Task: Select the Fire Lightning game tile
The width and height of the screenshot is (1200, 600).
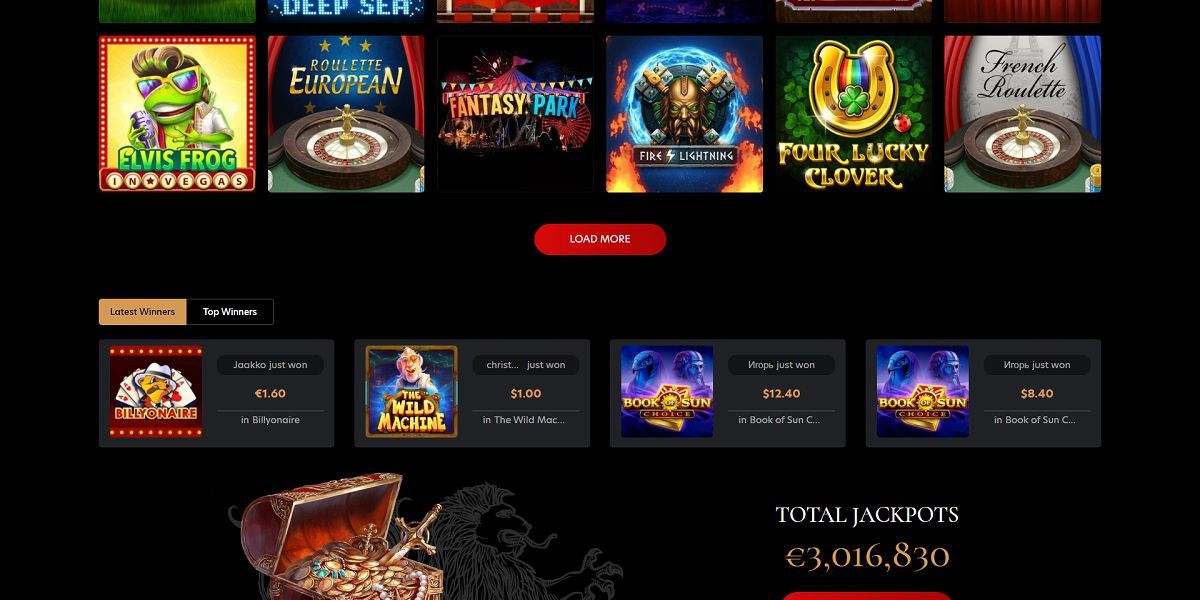Action: click(x=684, y=114)
